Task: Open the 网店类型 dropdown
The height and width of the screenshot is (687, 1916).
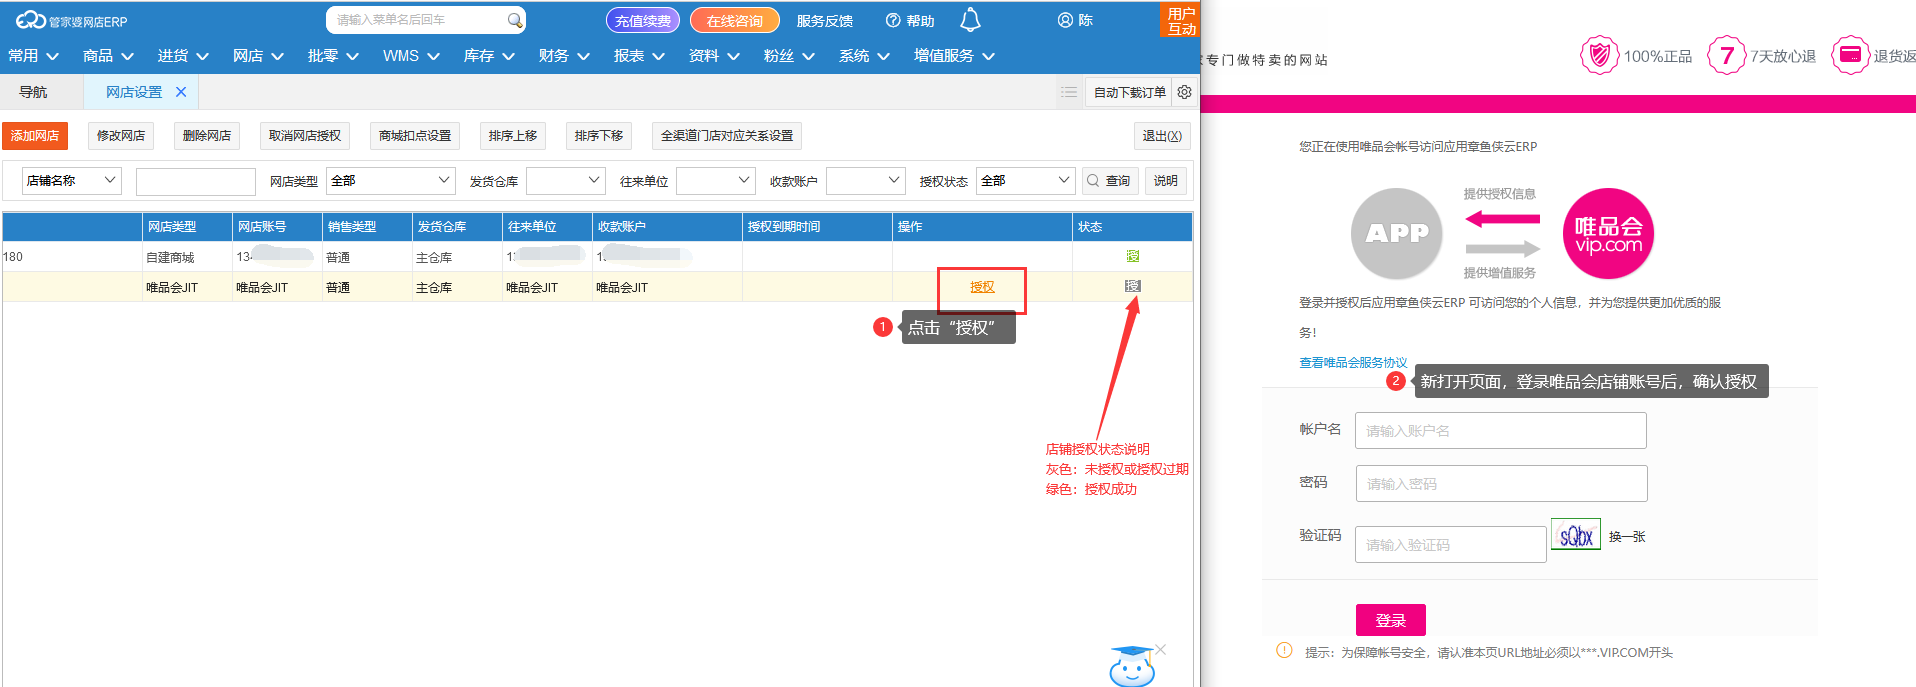Action: click(x=390, y=181)
